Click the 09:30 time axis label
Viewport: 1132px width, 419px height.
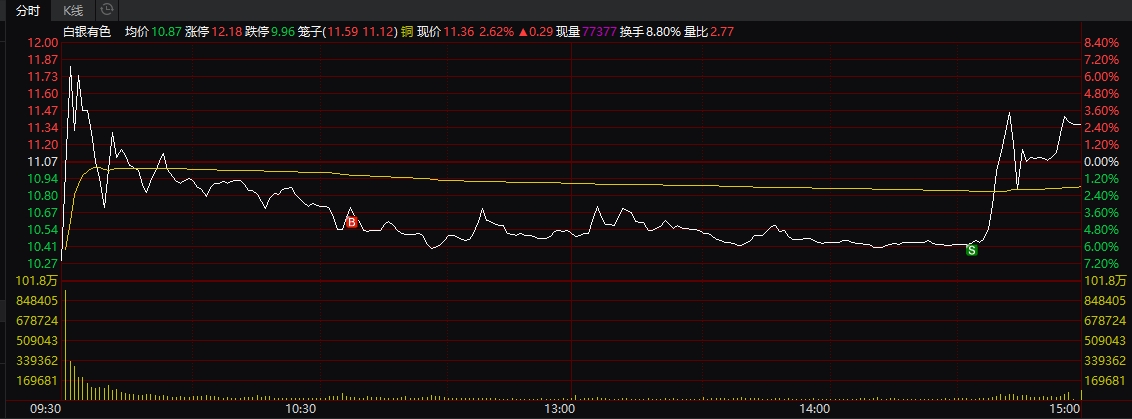45,409
